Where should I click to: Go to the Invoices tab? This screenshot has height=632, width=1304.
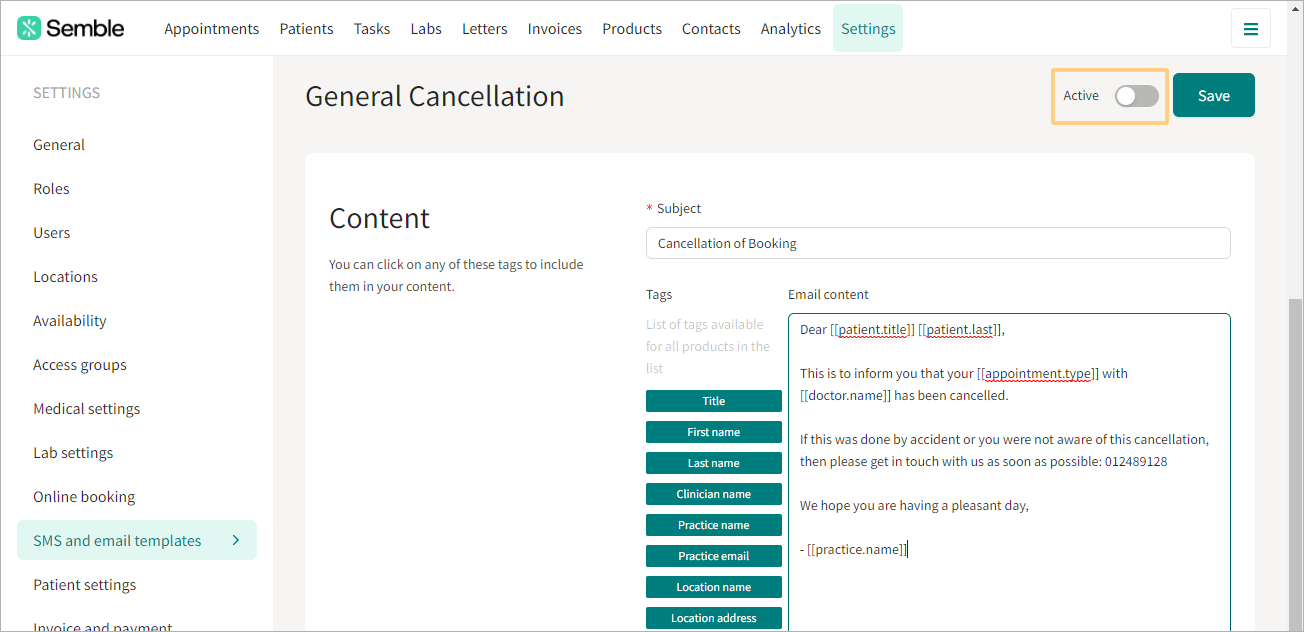[x=555, y=28]
